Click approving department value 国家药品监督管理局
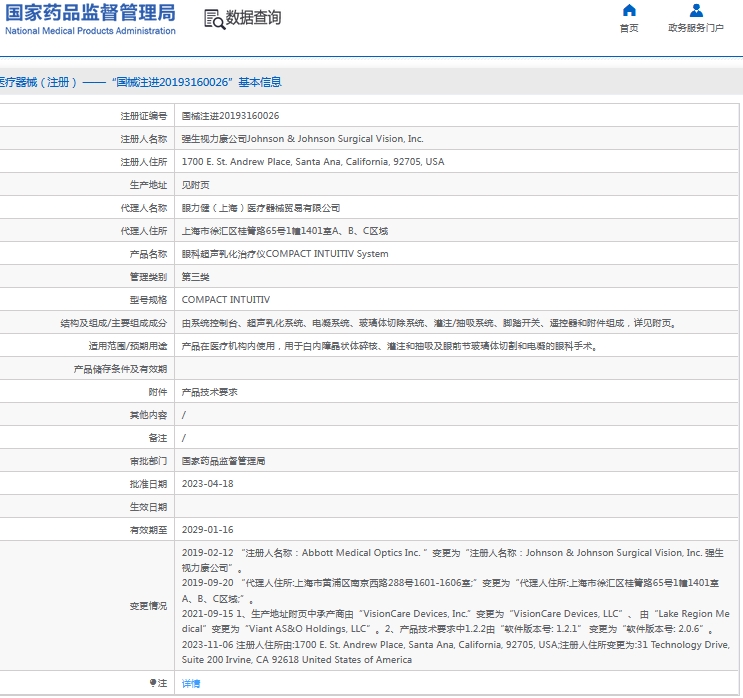The width and height of the screenshot is (743, 698). pos(223,461)
